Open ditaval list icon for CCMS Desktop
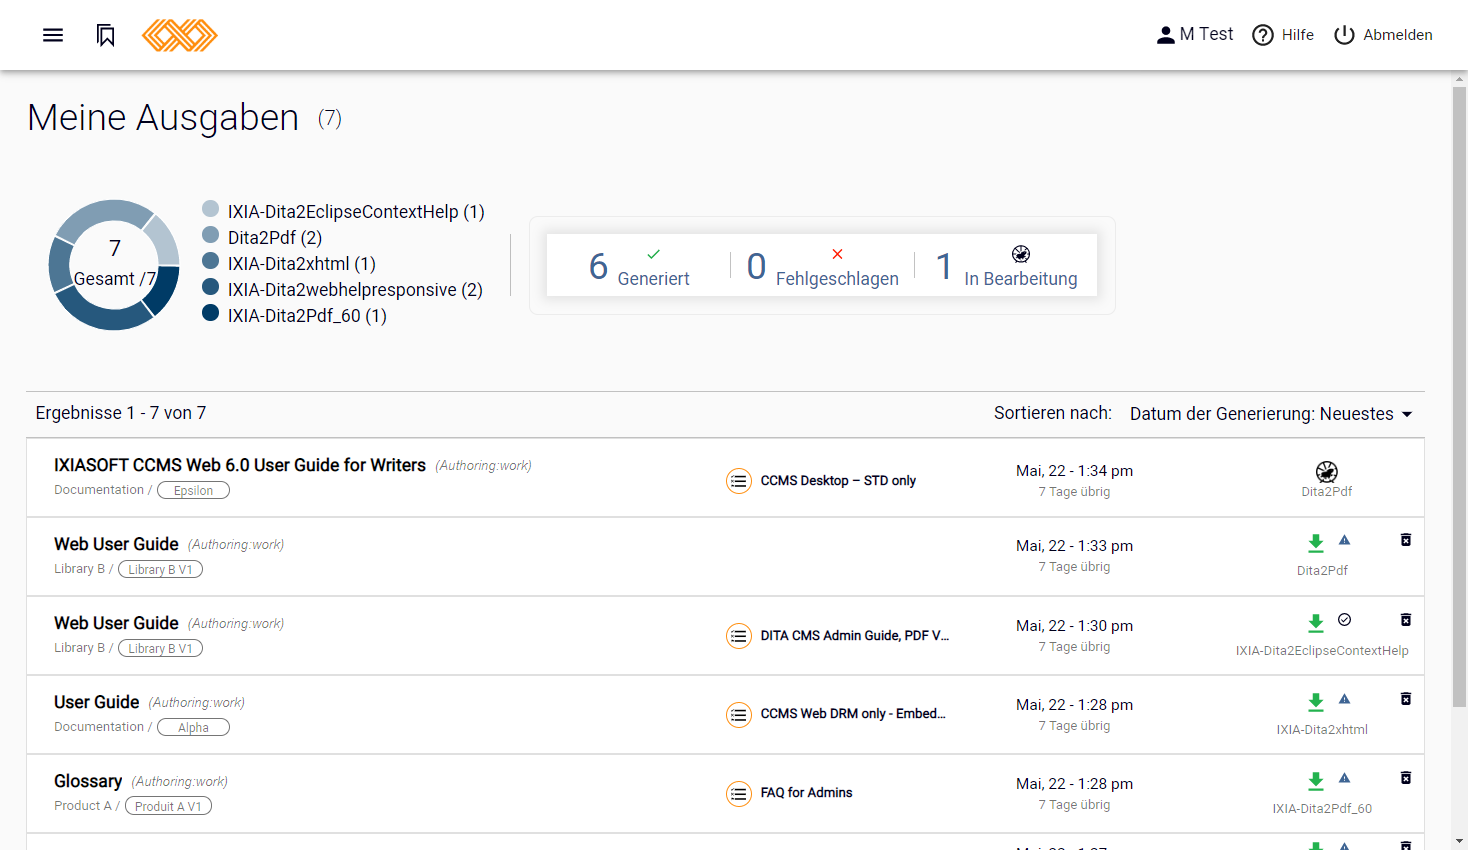Viewport: 1468px width, 850px height. point(739,481)
